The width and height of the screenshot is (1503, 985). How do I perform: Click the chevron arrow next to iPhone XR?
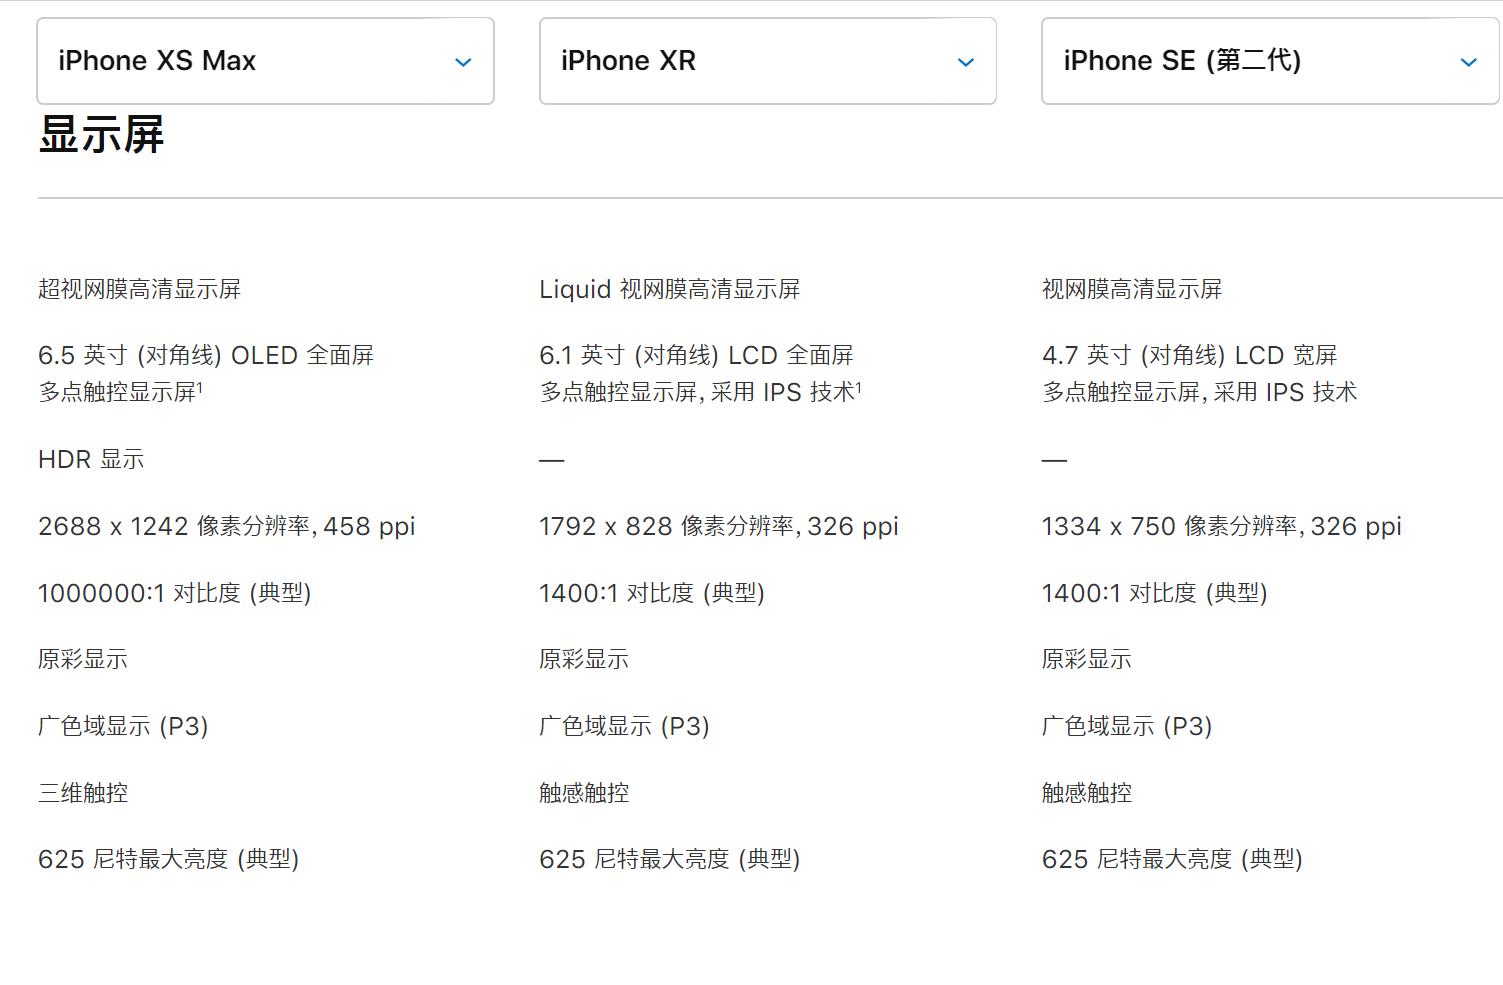coord(966,62)
